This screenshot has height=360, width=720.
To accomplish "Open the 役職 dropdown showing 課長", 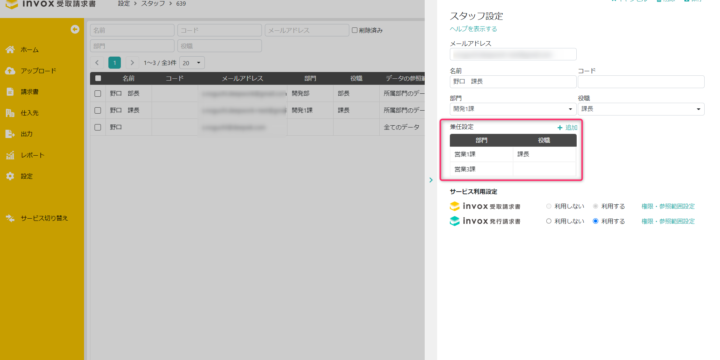I will click(641, 109).
